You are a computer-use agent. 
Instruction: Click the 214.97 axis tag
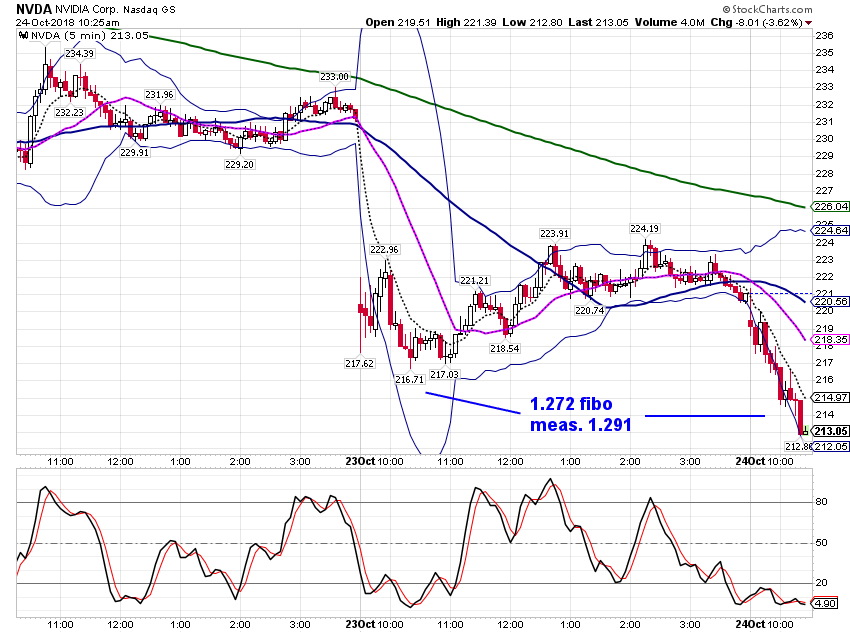(x=830, y=398)
